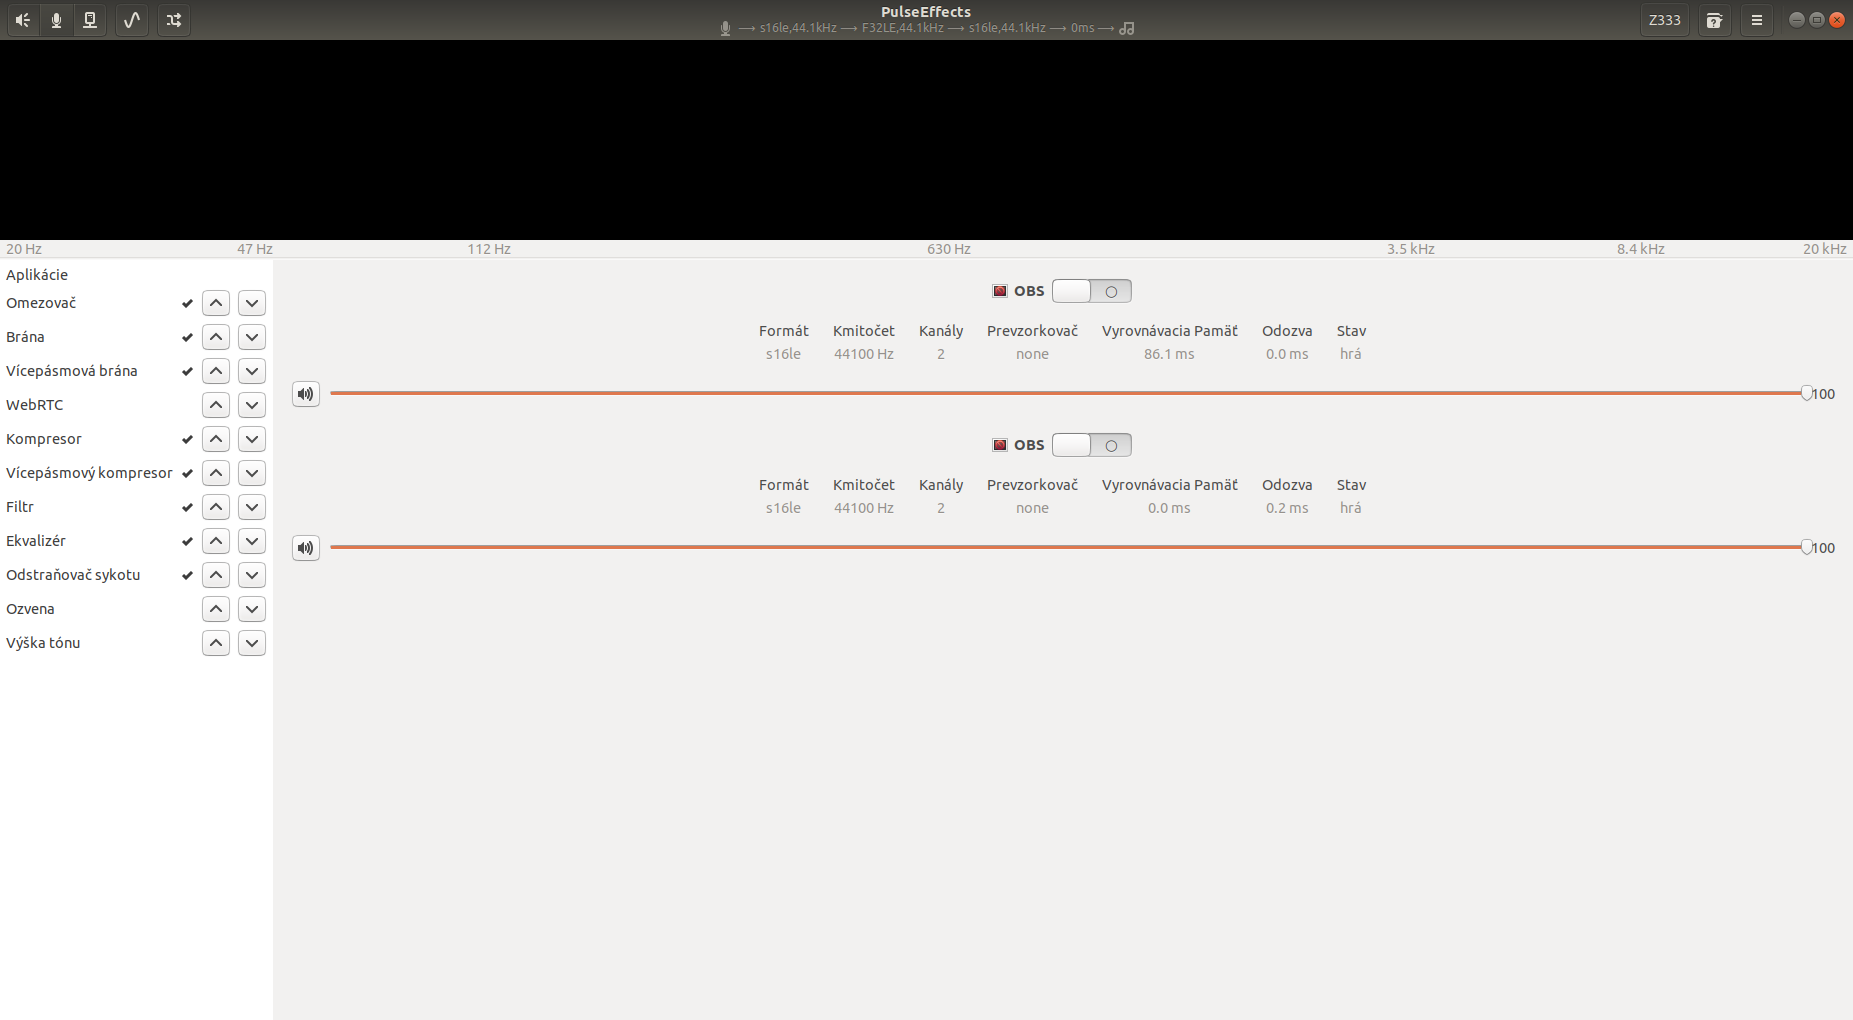Click the 0.2 ms latency value
Screen dimensions: 1853x1020
[1287, 508]
